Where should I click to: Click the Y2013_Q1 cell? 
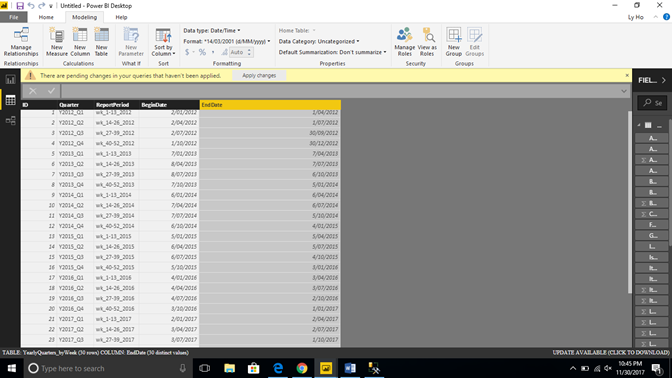point(75,153)
